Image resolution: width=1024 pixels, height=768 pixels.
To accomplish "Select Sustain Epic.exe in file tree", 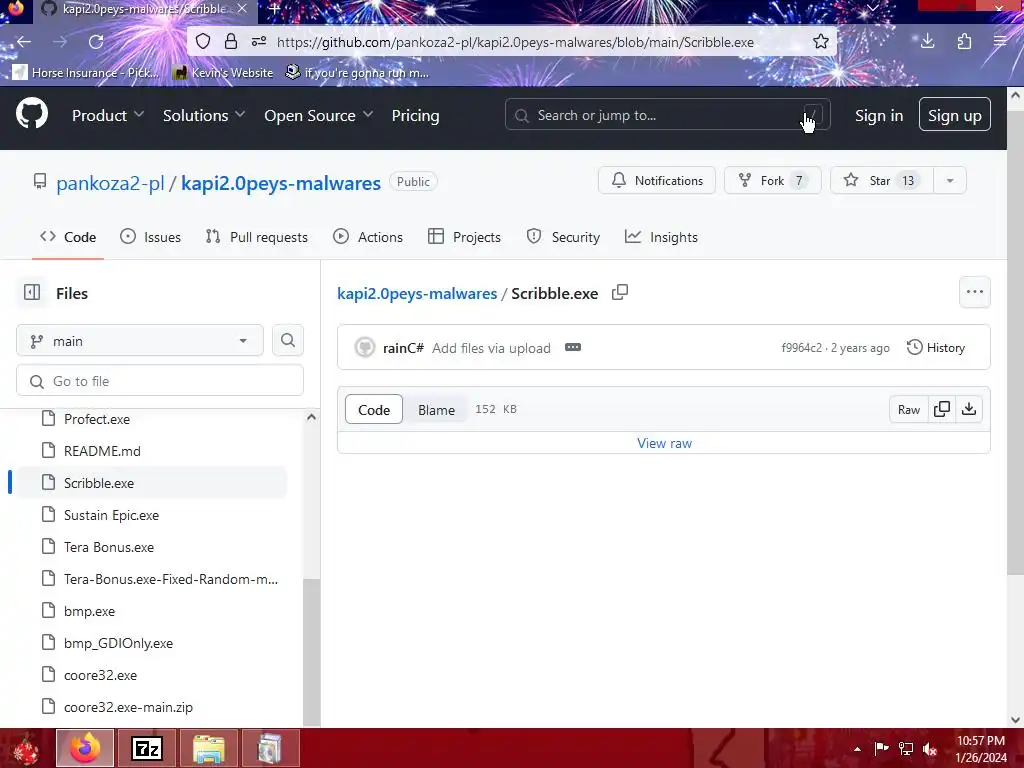I will (112, 515).
